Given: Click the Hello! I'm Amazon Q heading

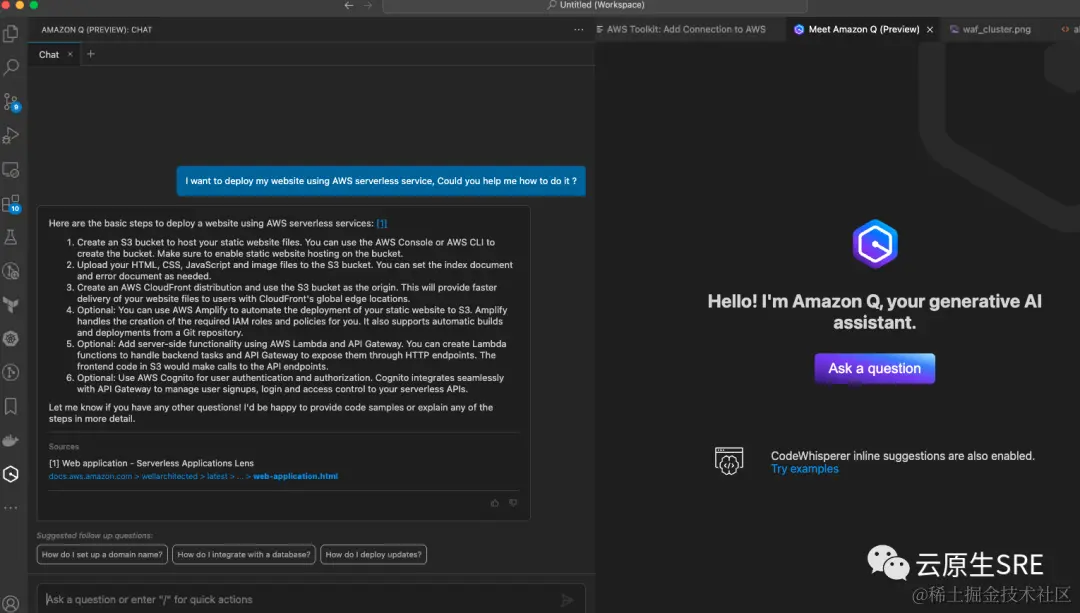Looking at the screenshot, I should [875, 311].
